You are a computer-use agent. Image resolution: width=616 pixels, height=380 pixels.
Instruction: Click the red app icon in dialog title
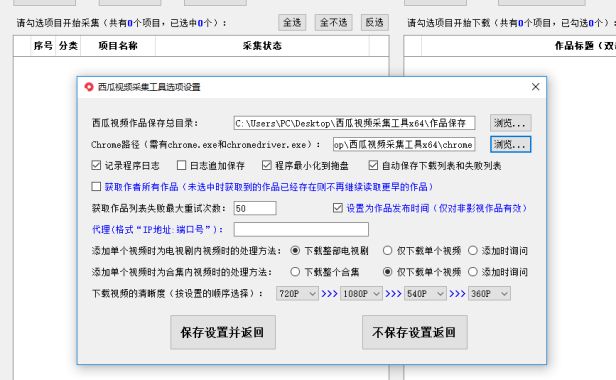click(x=89, y=87)
